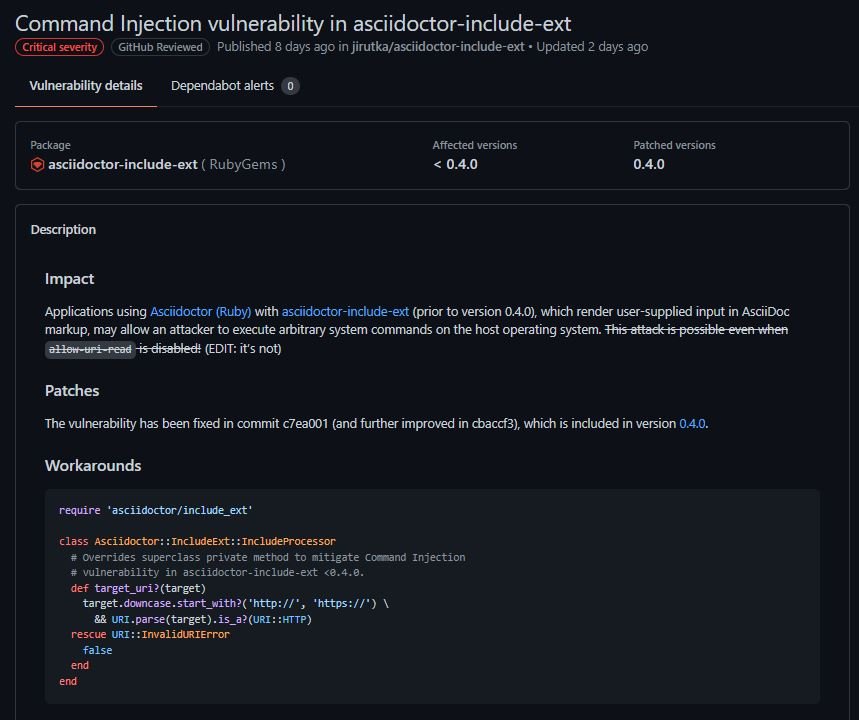Click the advisory title heading
The image size is (859, 720).
click(293, 24)
